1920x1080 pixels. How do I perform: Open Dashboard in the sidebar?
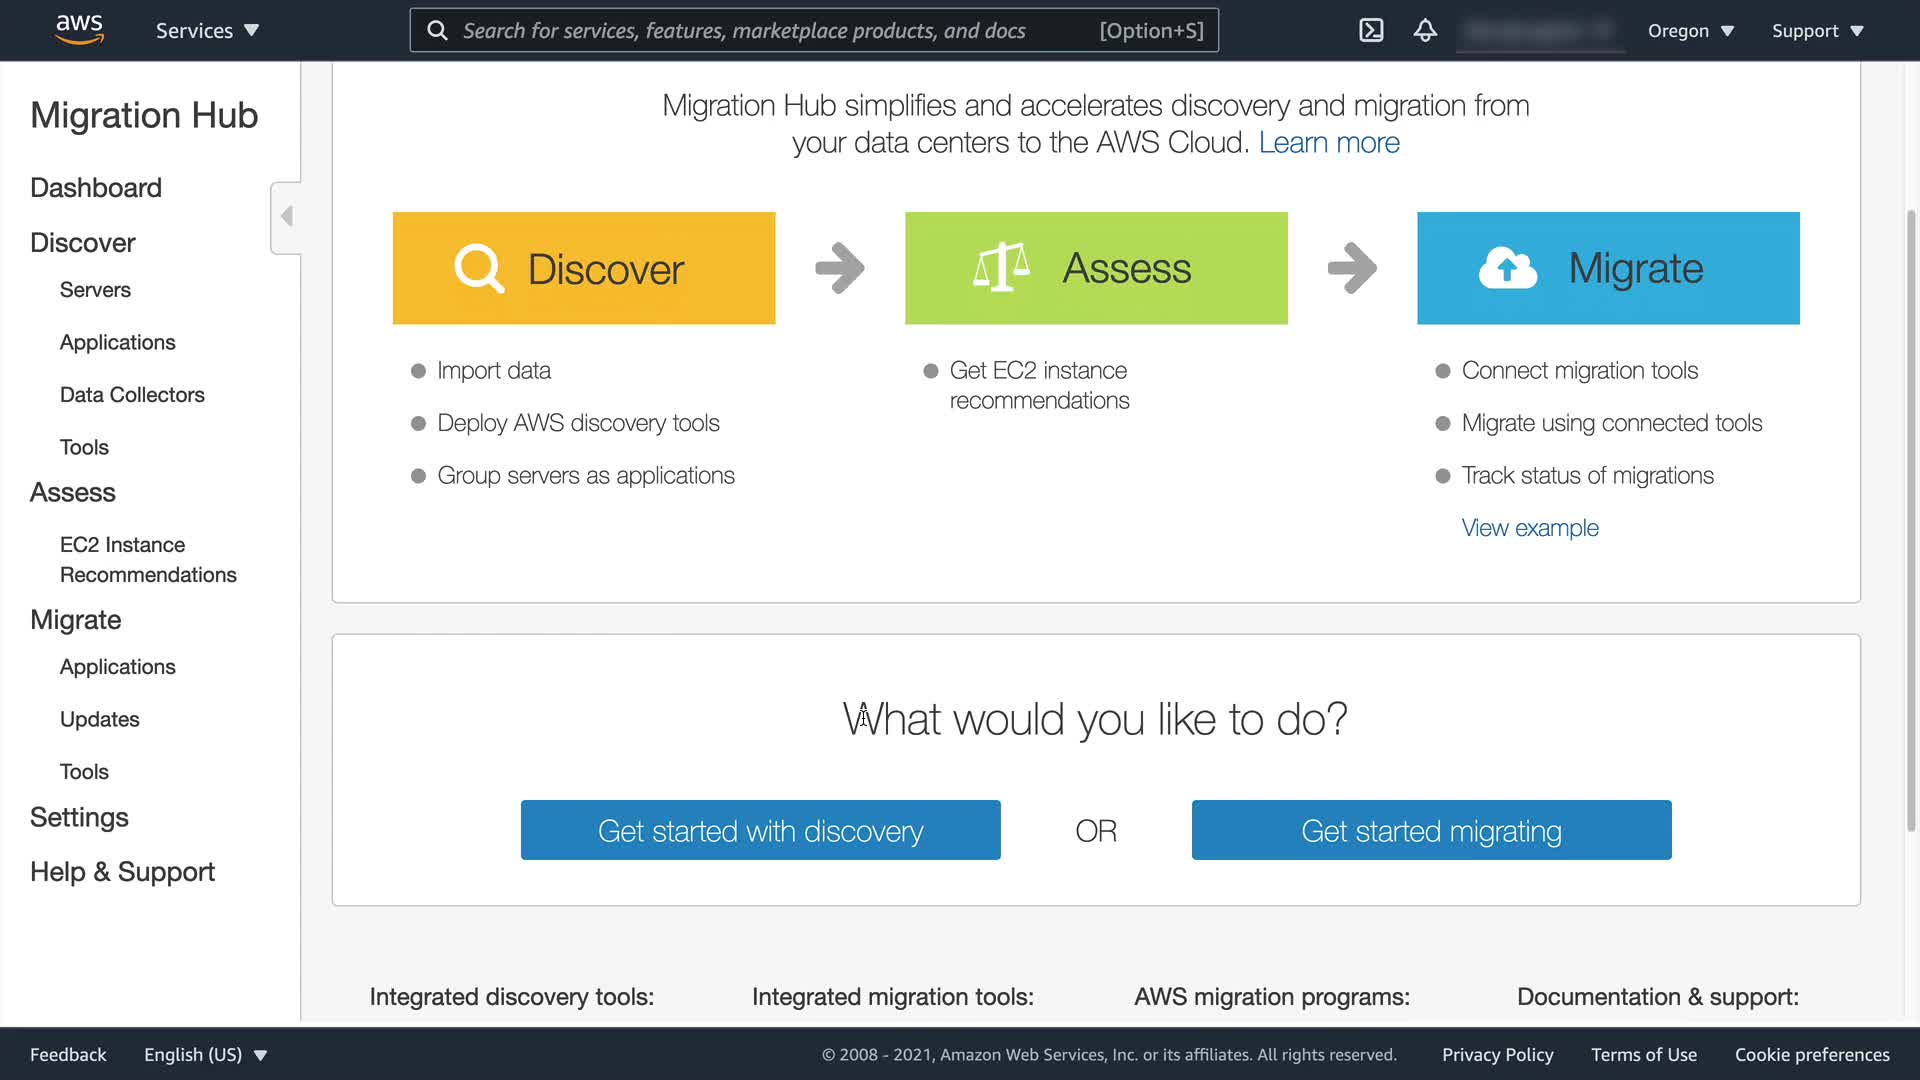tap(96, 188)
